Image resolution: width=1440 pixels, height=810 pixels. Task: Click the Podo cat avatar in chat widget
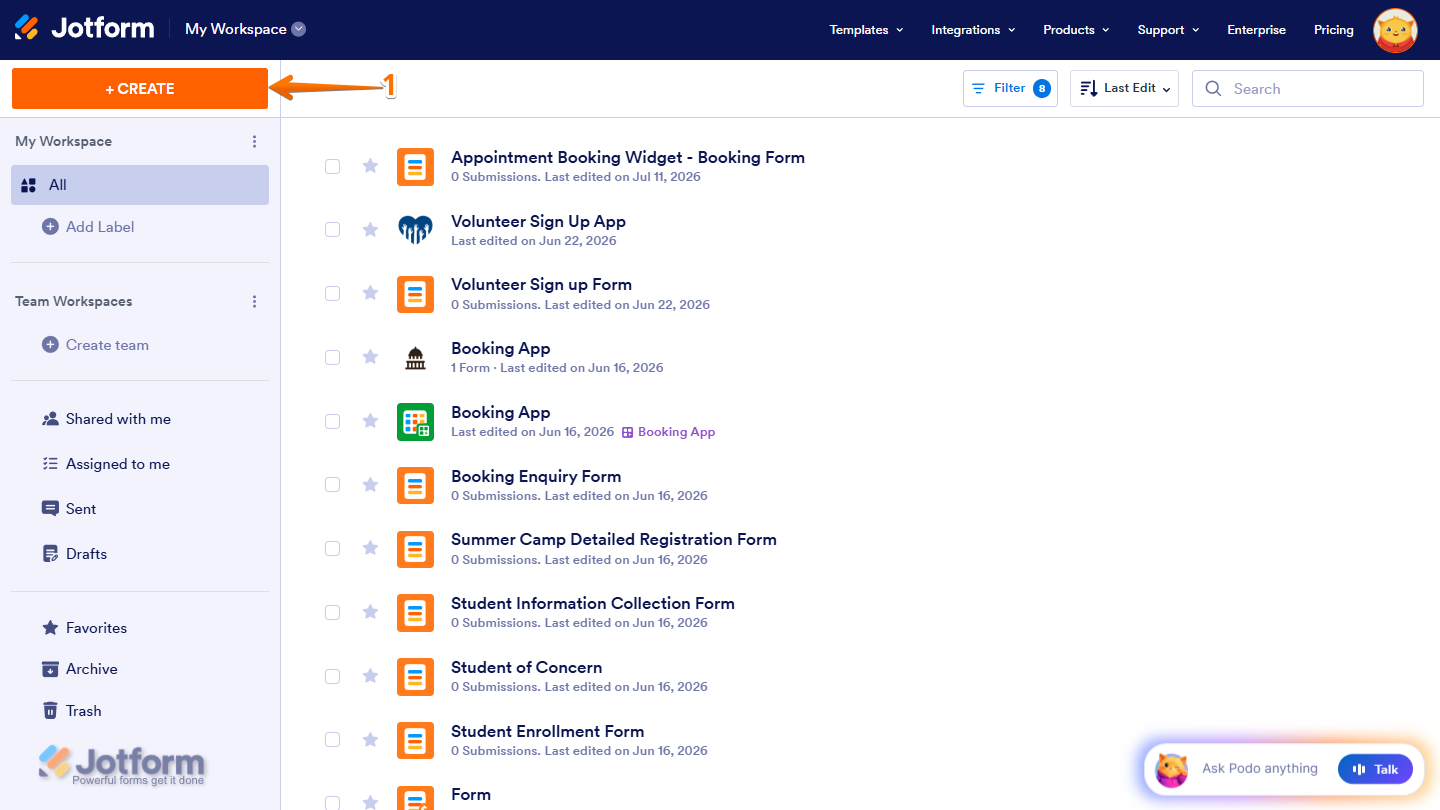pyautogui.click(x=1171, y=769)
